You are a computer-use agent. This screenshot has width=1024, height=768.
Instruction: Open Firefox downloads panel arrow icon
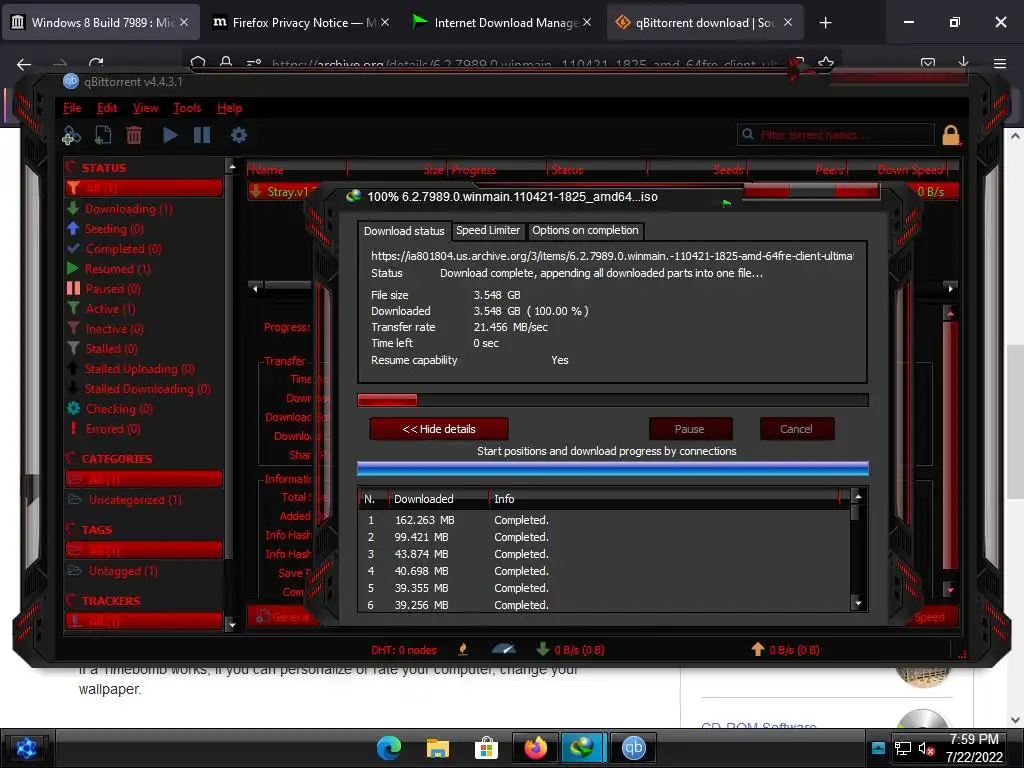pyautogui.click(x=963, y=62)
